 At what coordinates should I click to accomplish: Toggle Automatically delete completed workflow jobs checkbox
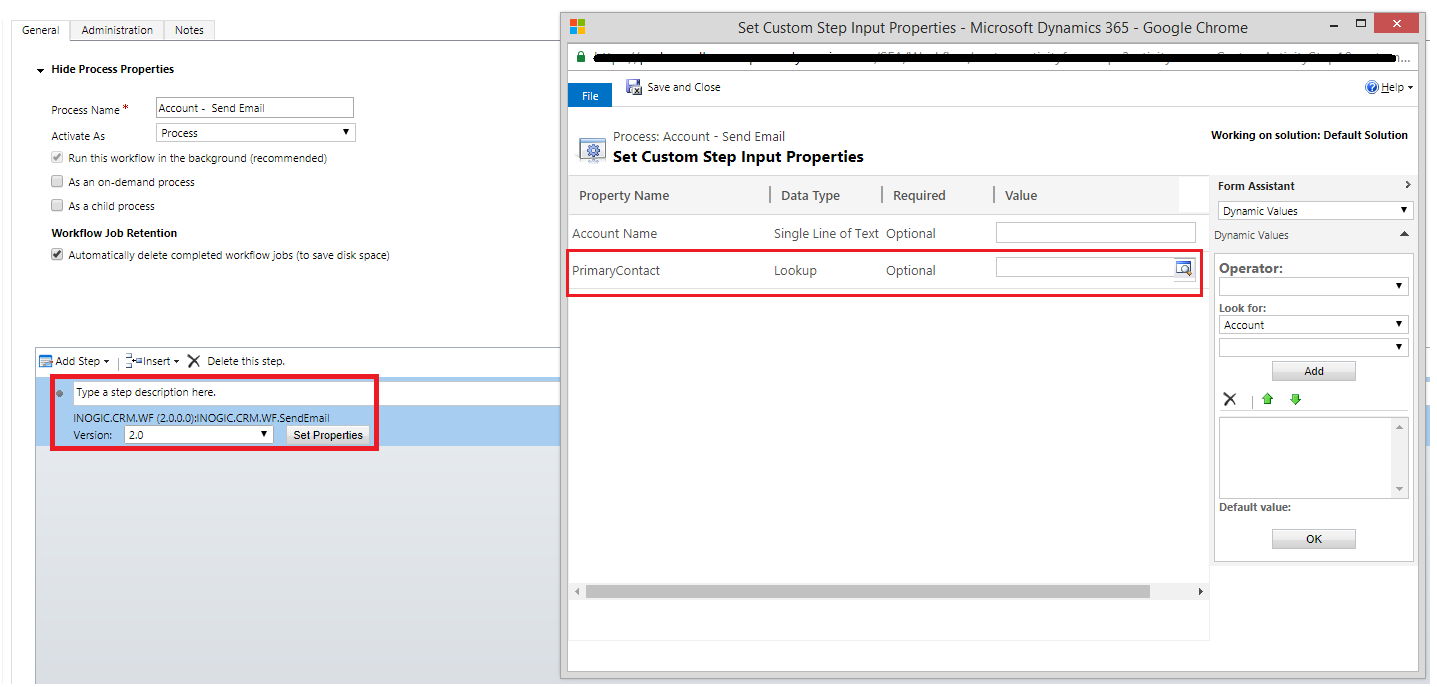[57, 255]
